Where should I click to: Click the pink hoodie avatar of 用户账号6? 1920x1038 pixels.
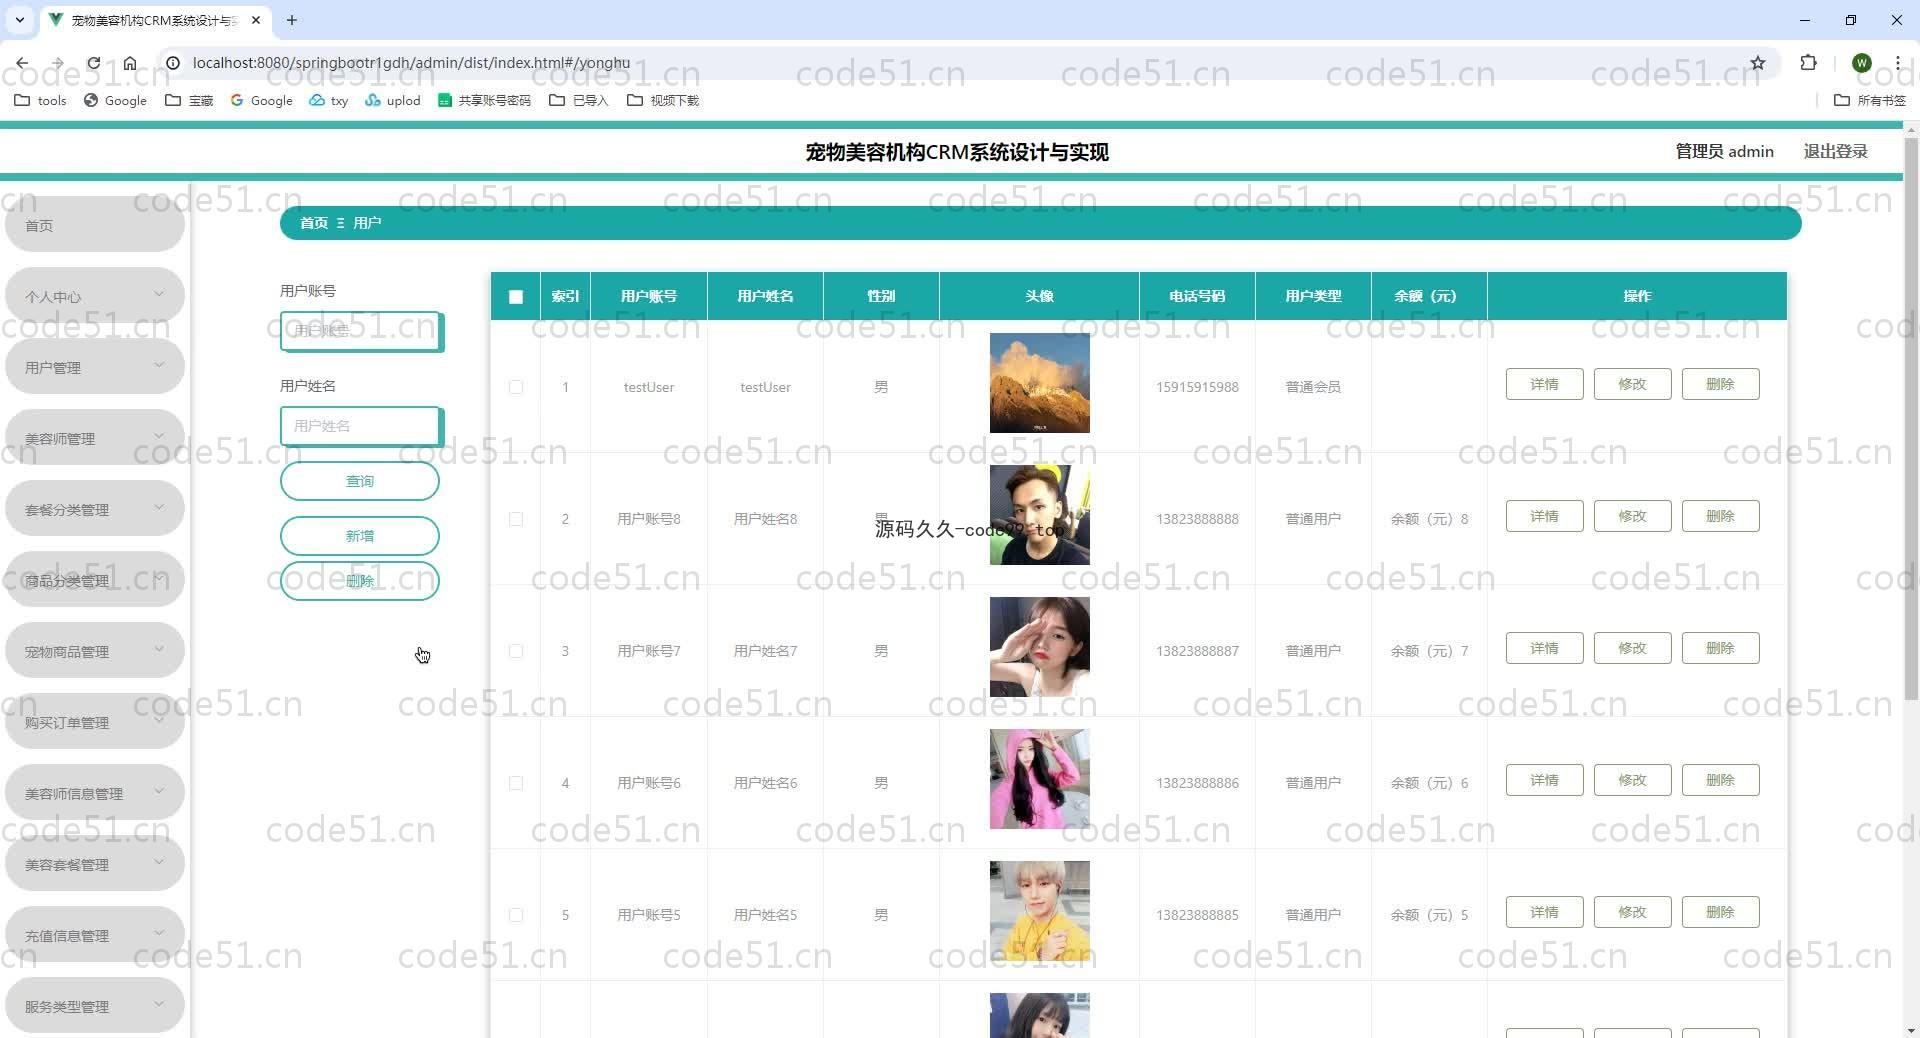pos(1039,779)
